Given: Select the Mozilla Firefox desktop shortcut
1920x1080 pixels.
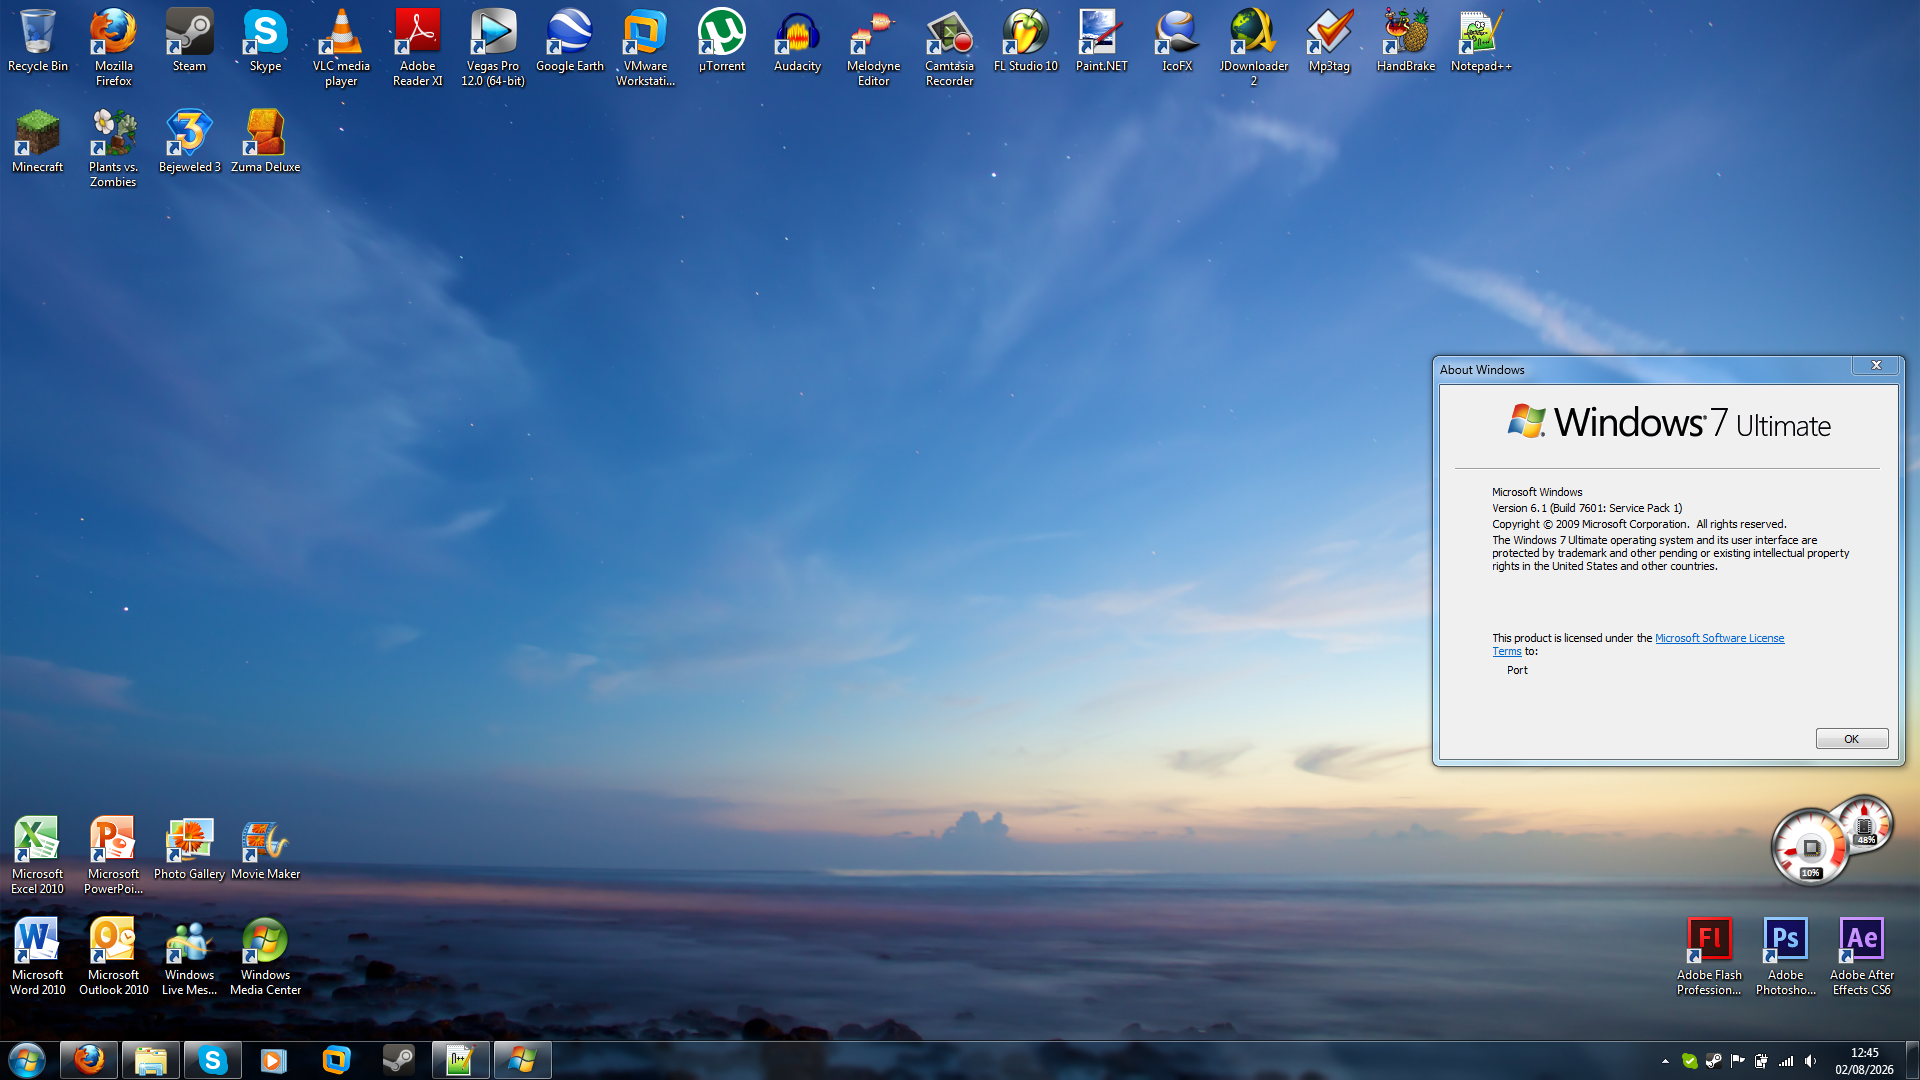Looking at the screenshot, I should click(114, 48).
